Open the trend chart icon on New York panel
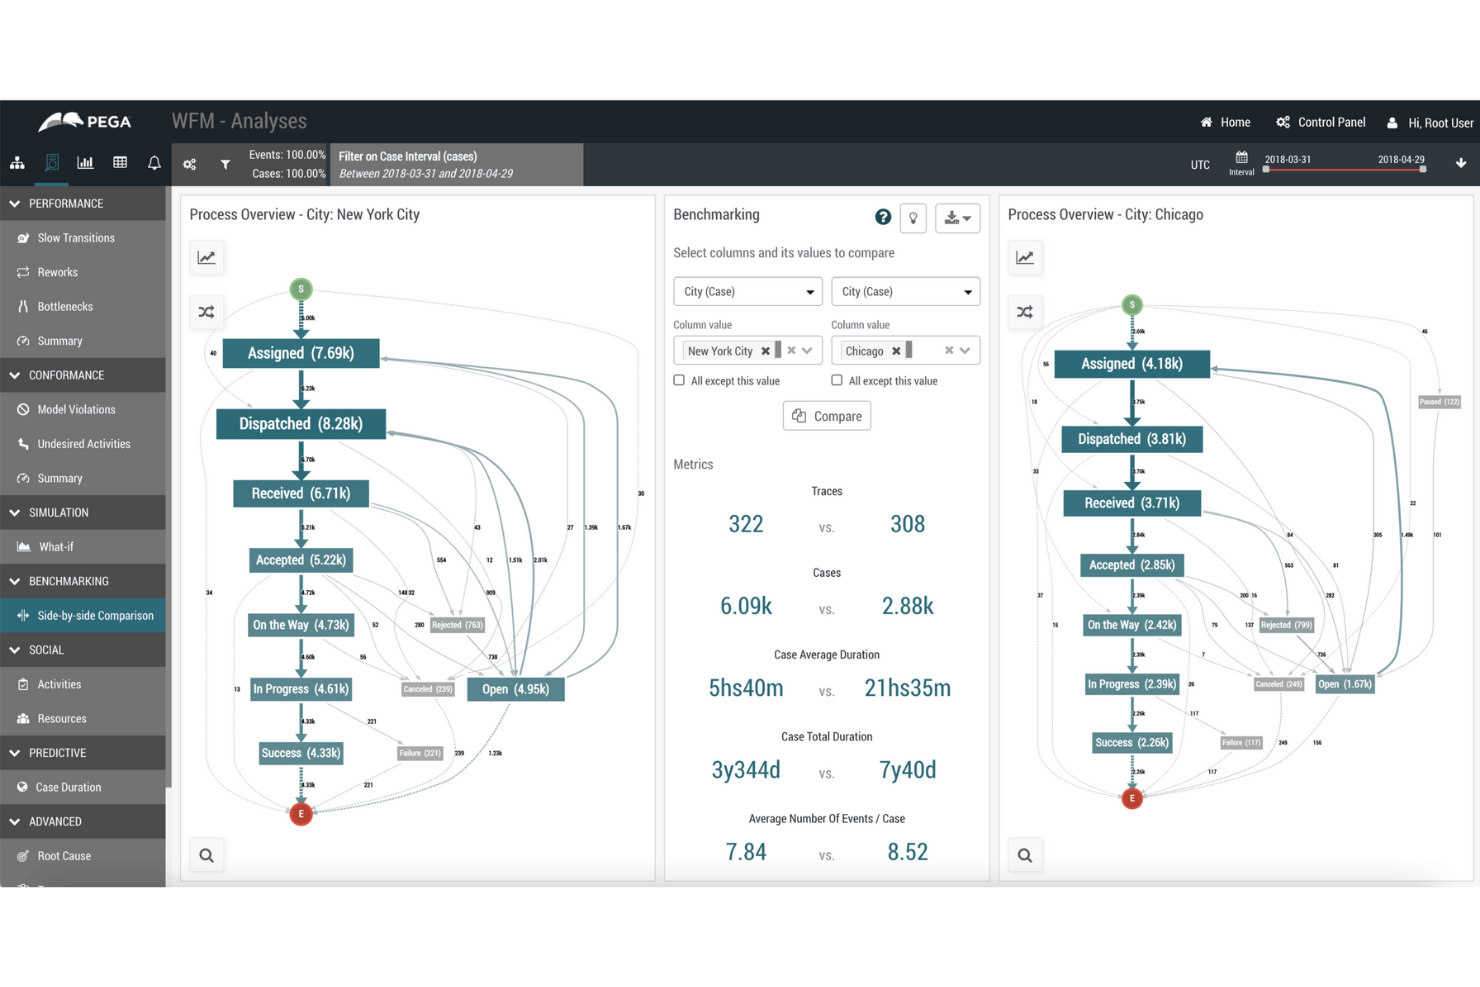The width and height of the screenshot is (1480, 987). point(206,257)
